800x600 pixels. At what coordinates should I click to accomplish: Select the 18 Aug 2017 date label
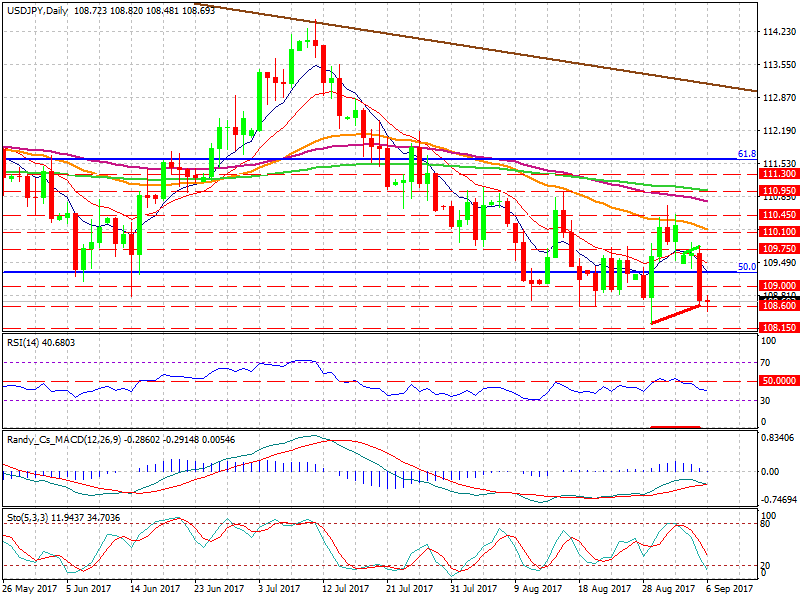click(x=603, y=589)
